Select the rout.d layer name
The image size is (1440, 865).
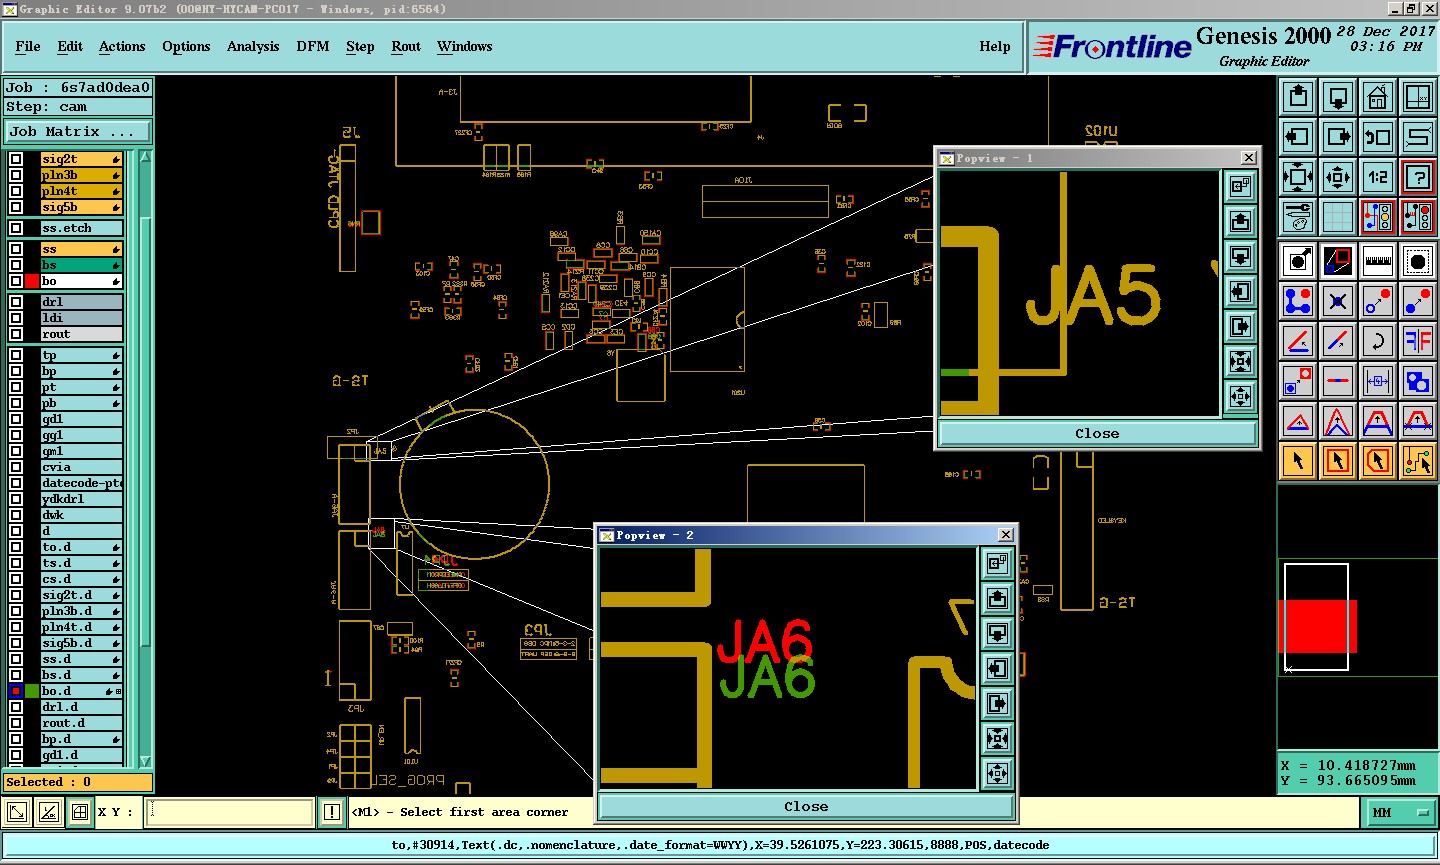[x=81, y=723]
